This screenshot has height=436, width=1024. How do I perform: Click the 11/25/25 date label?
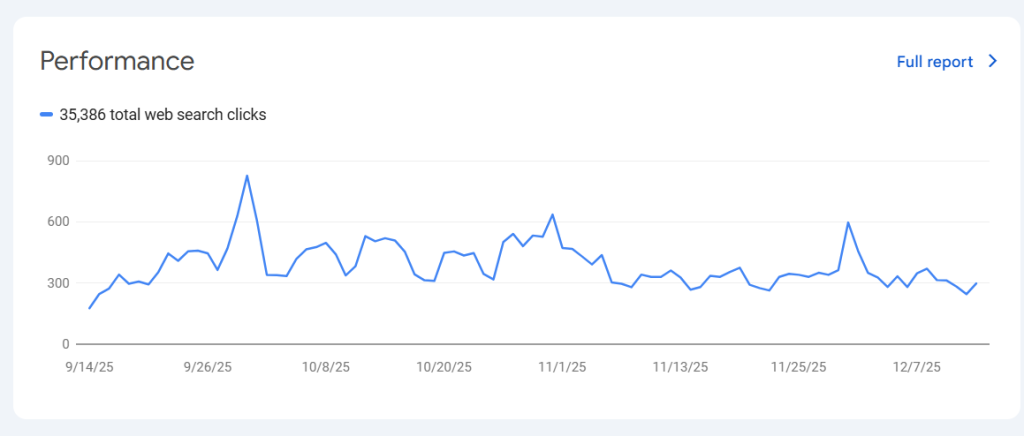799,367
